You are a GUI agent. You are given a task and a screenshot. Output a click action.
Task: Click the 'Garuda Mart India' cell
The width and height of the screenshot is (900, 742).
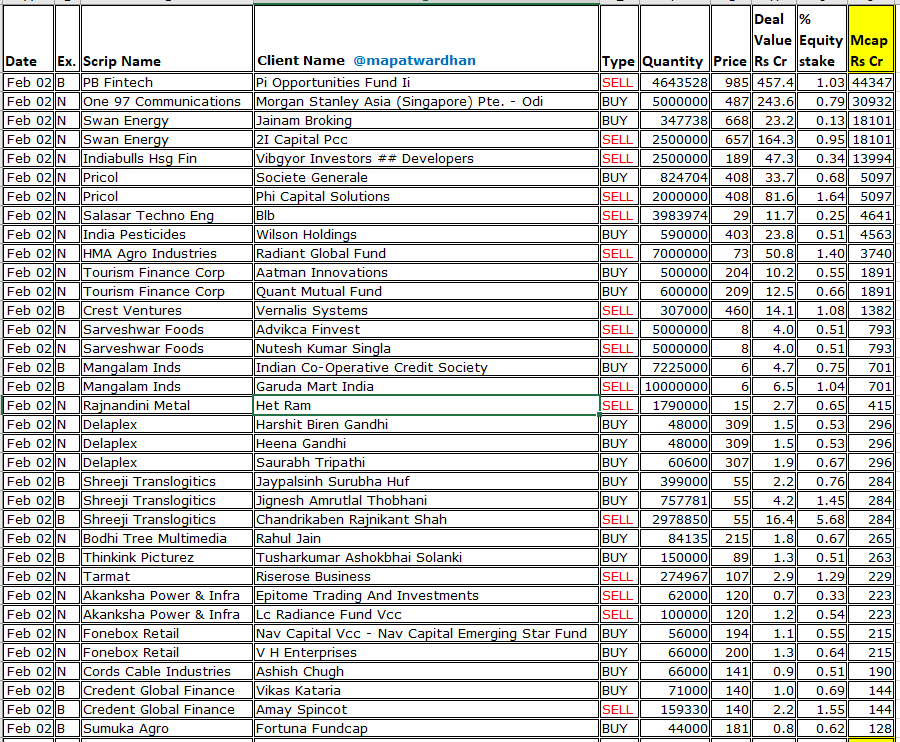pyautogui.click(x=426, y=386)
